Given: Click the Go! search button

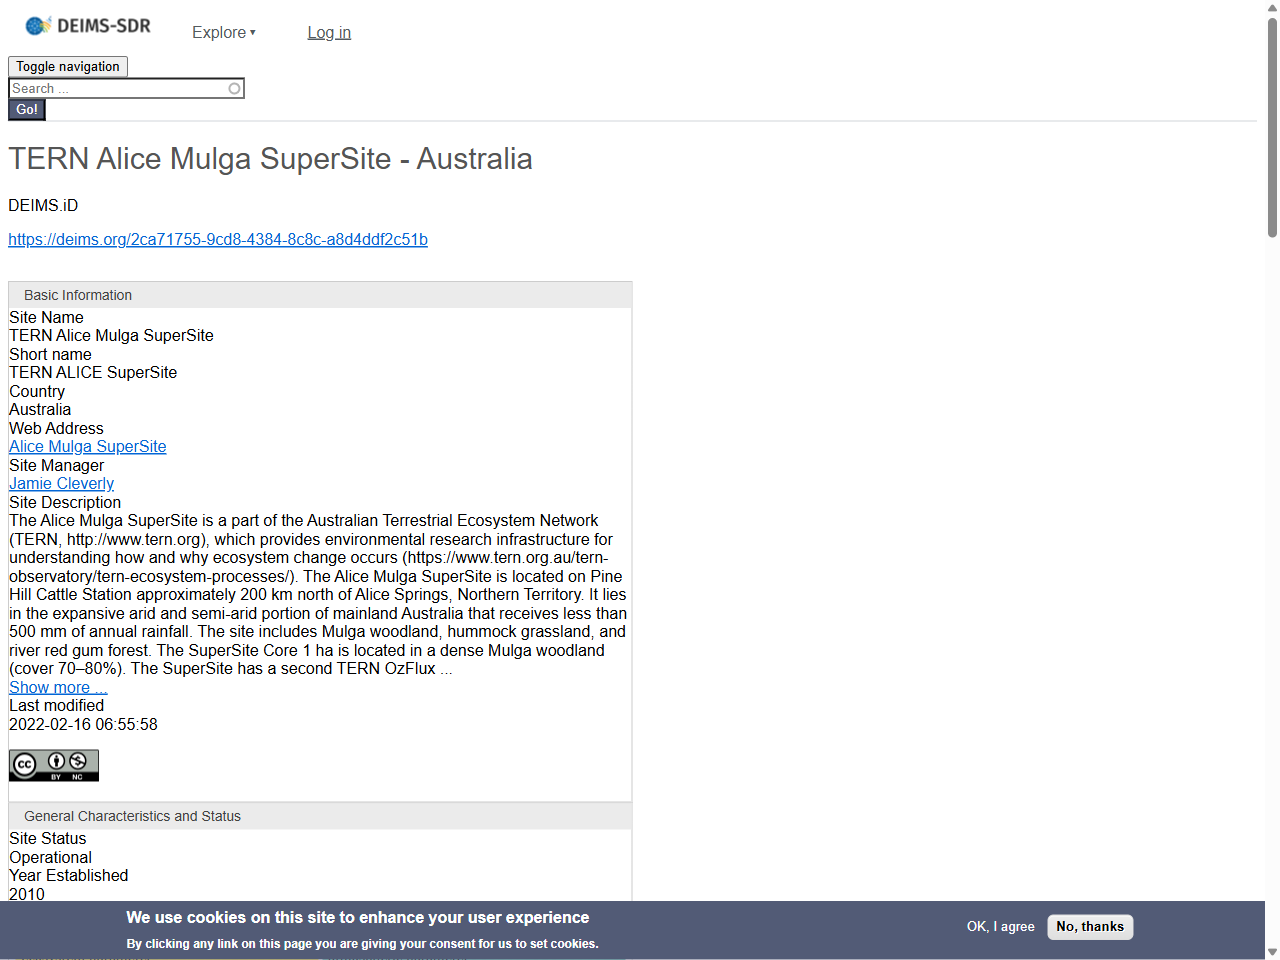Looking at the screenshot, I should [x=27, y=110].
